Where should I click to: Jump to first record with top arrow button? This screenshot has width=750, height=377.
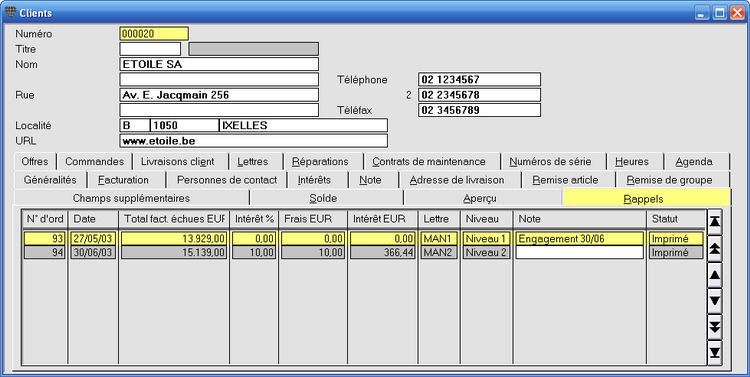point(715,222)
